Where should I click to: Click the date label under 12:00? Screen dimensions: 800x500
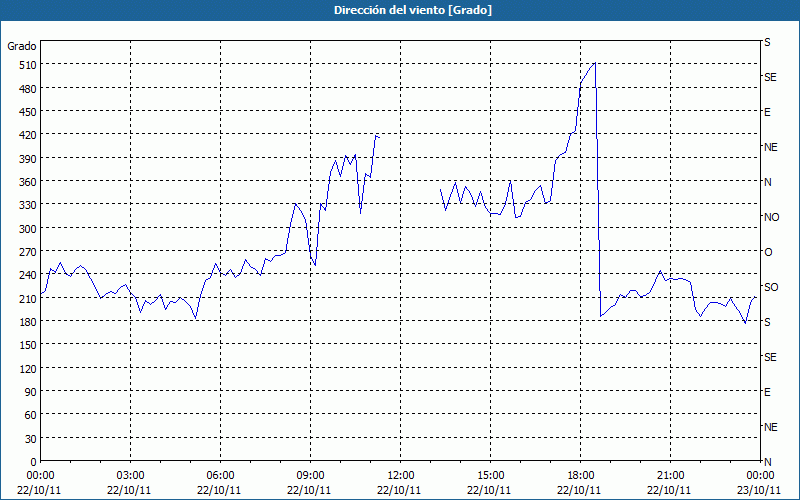(x=399, y=490)
